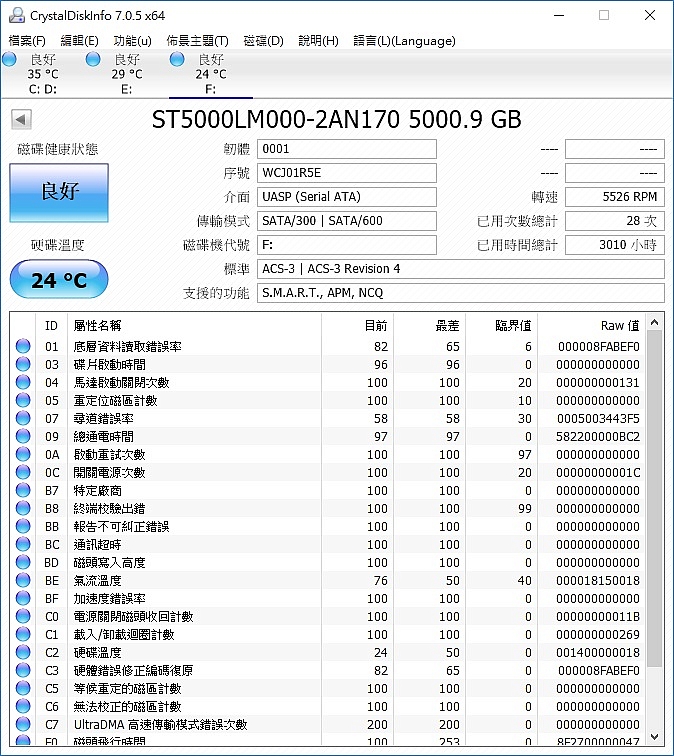Click the status circle for attribute B8

[x=23, y=508]
